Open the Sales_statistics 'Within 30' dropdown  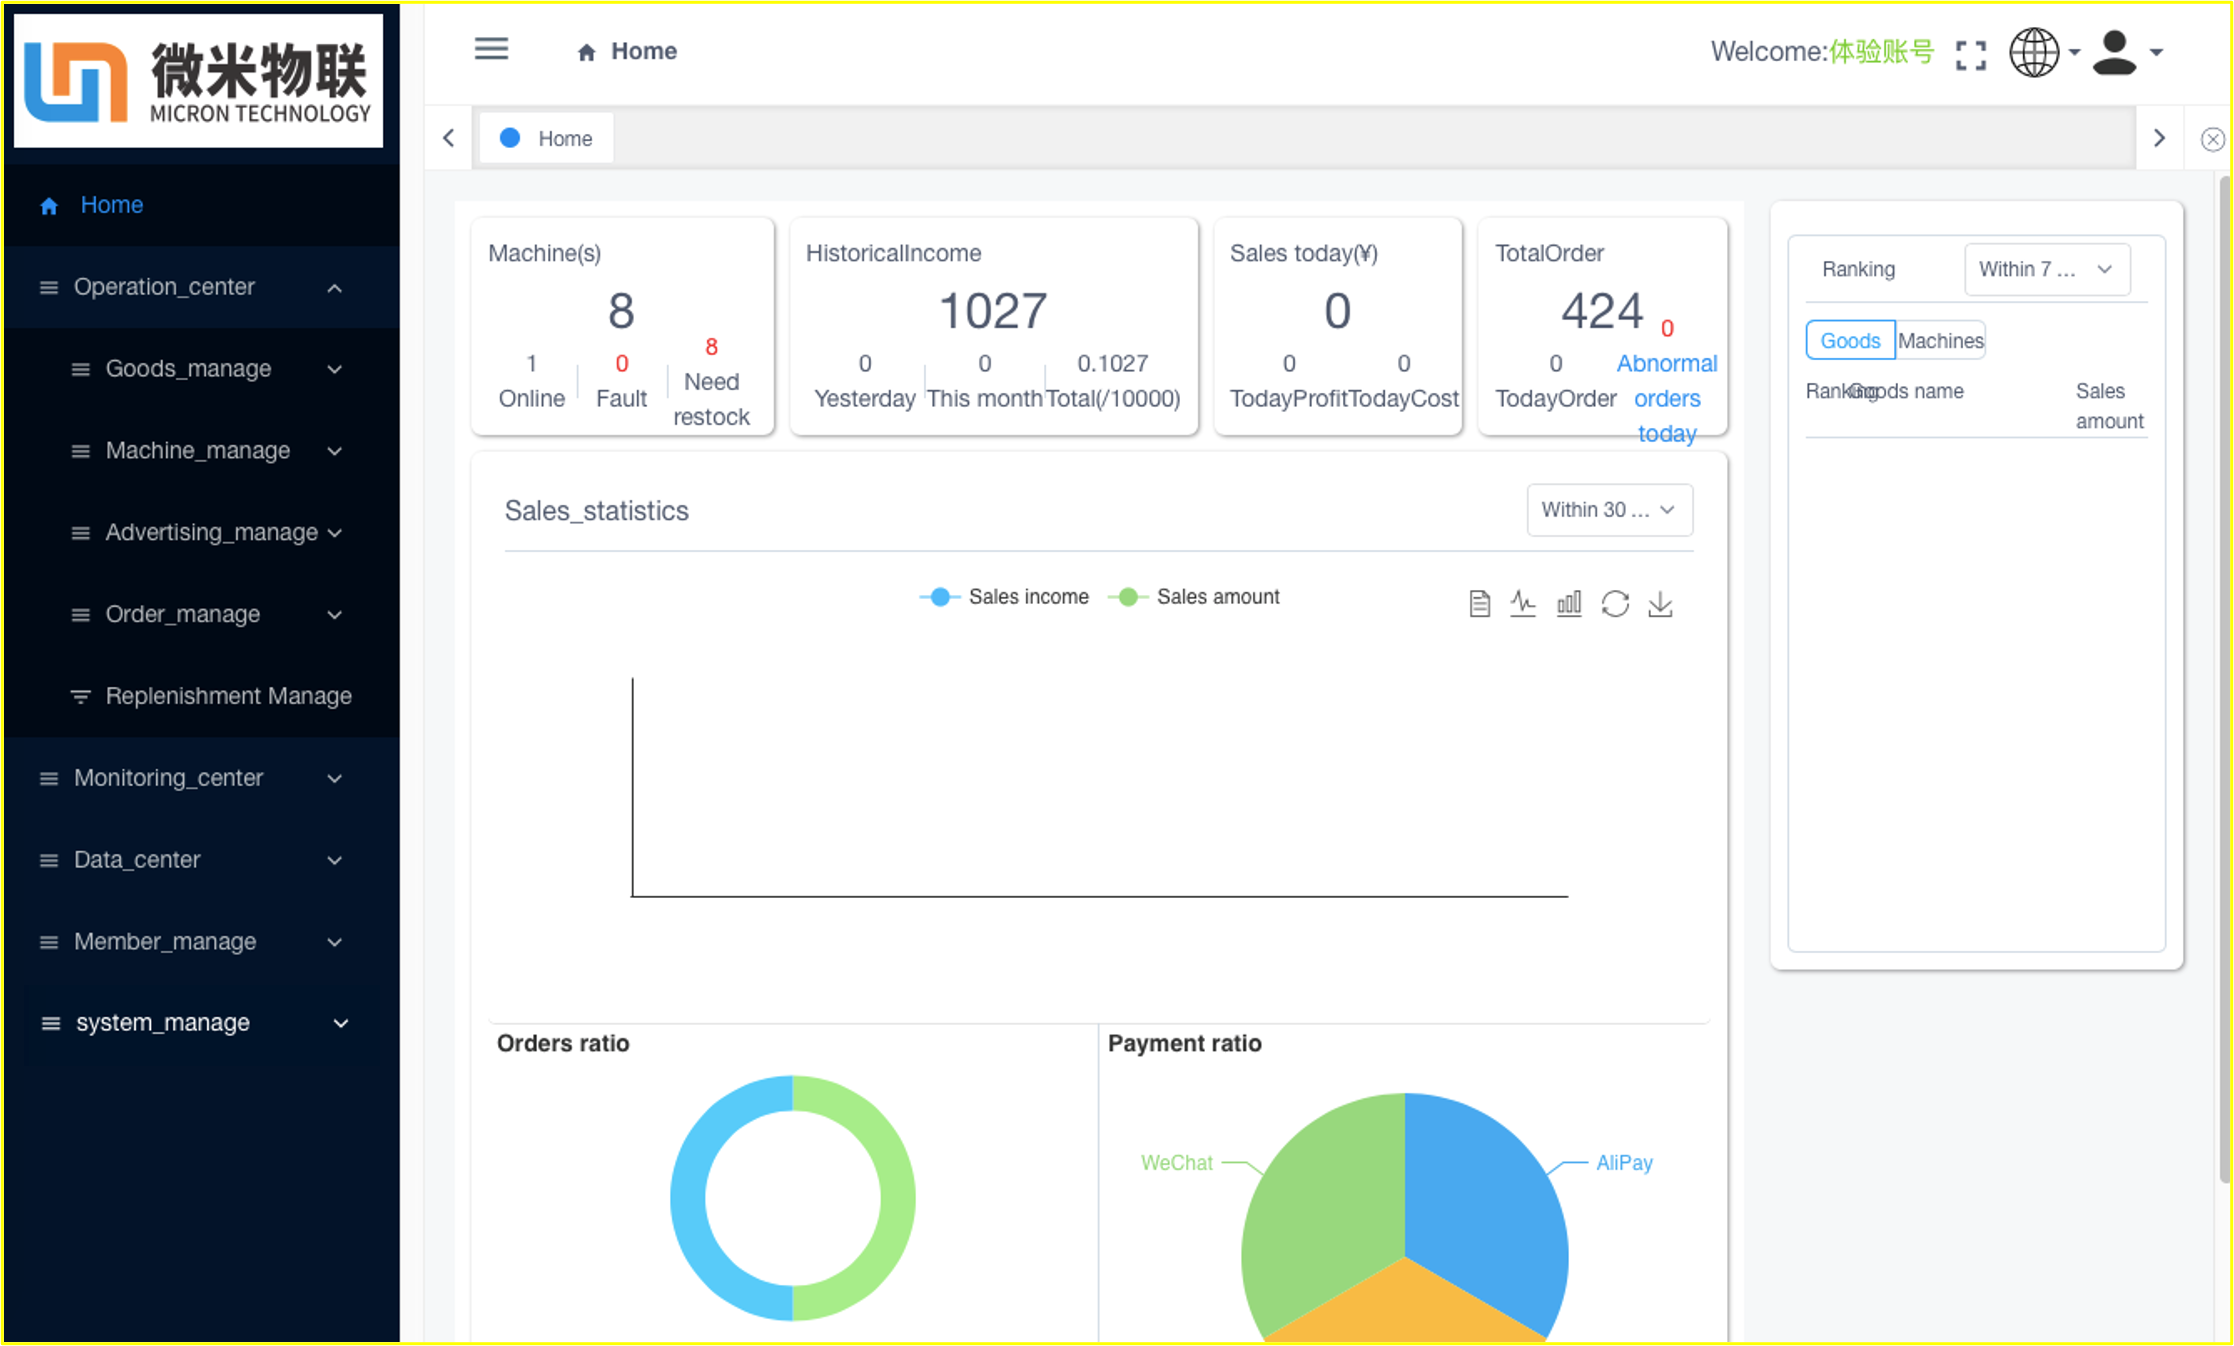point(1610,510)
